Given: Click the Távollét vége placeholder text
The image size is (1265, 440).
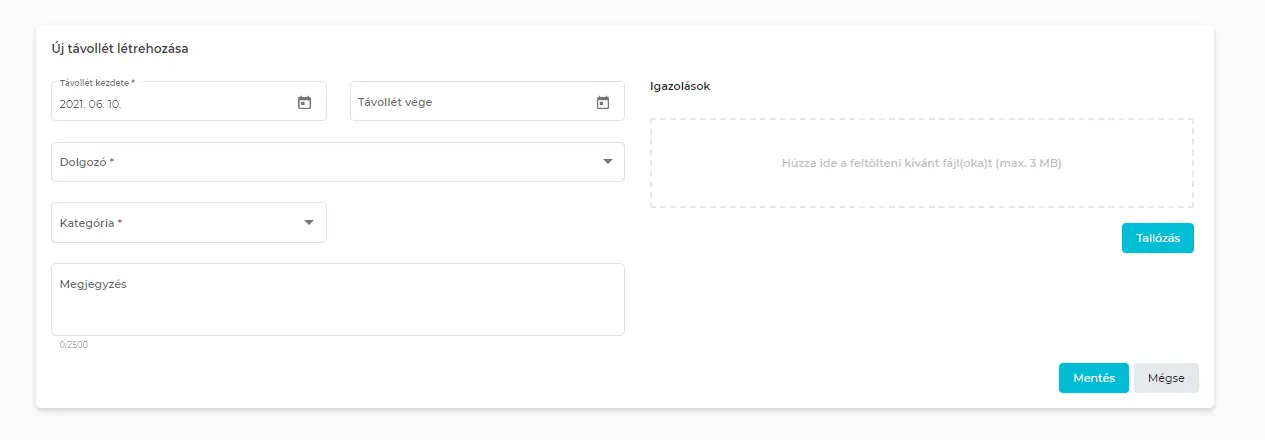Looking at the screenshot, I should [395, 102].
